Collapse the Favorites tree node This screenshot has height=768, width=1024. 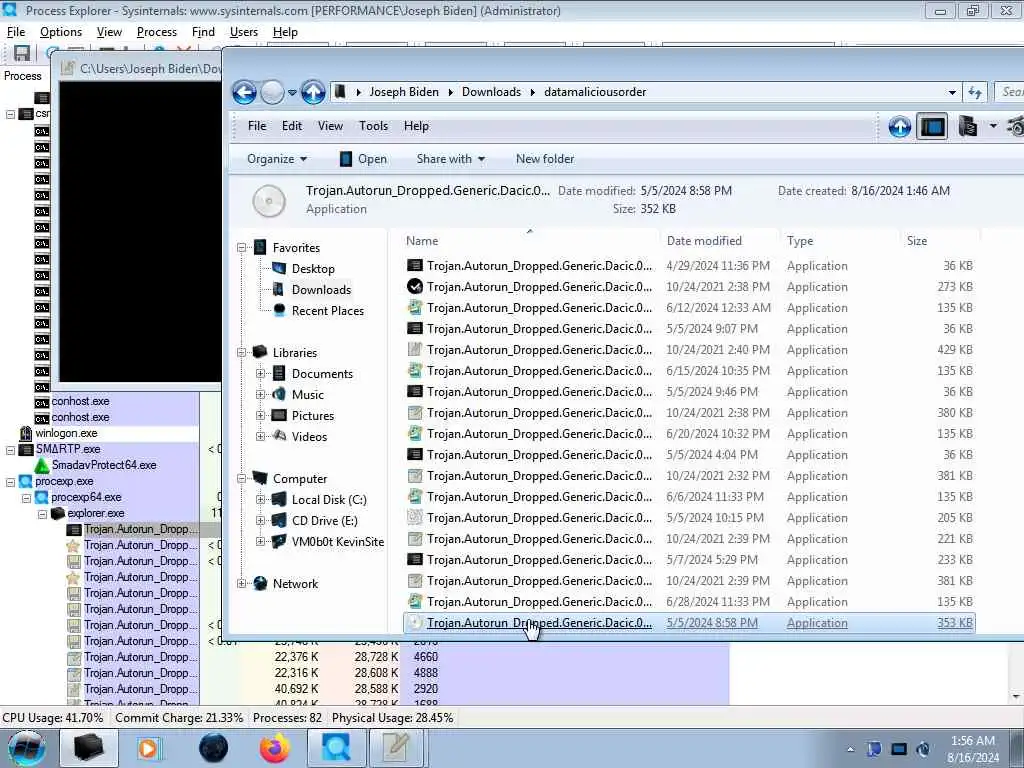(x=242, y=248)
